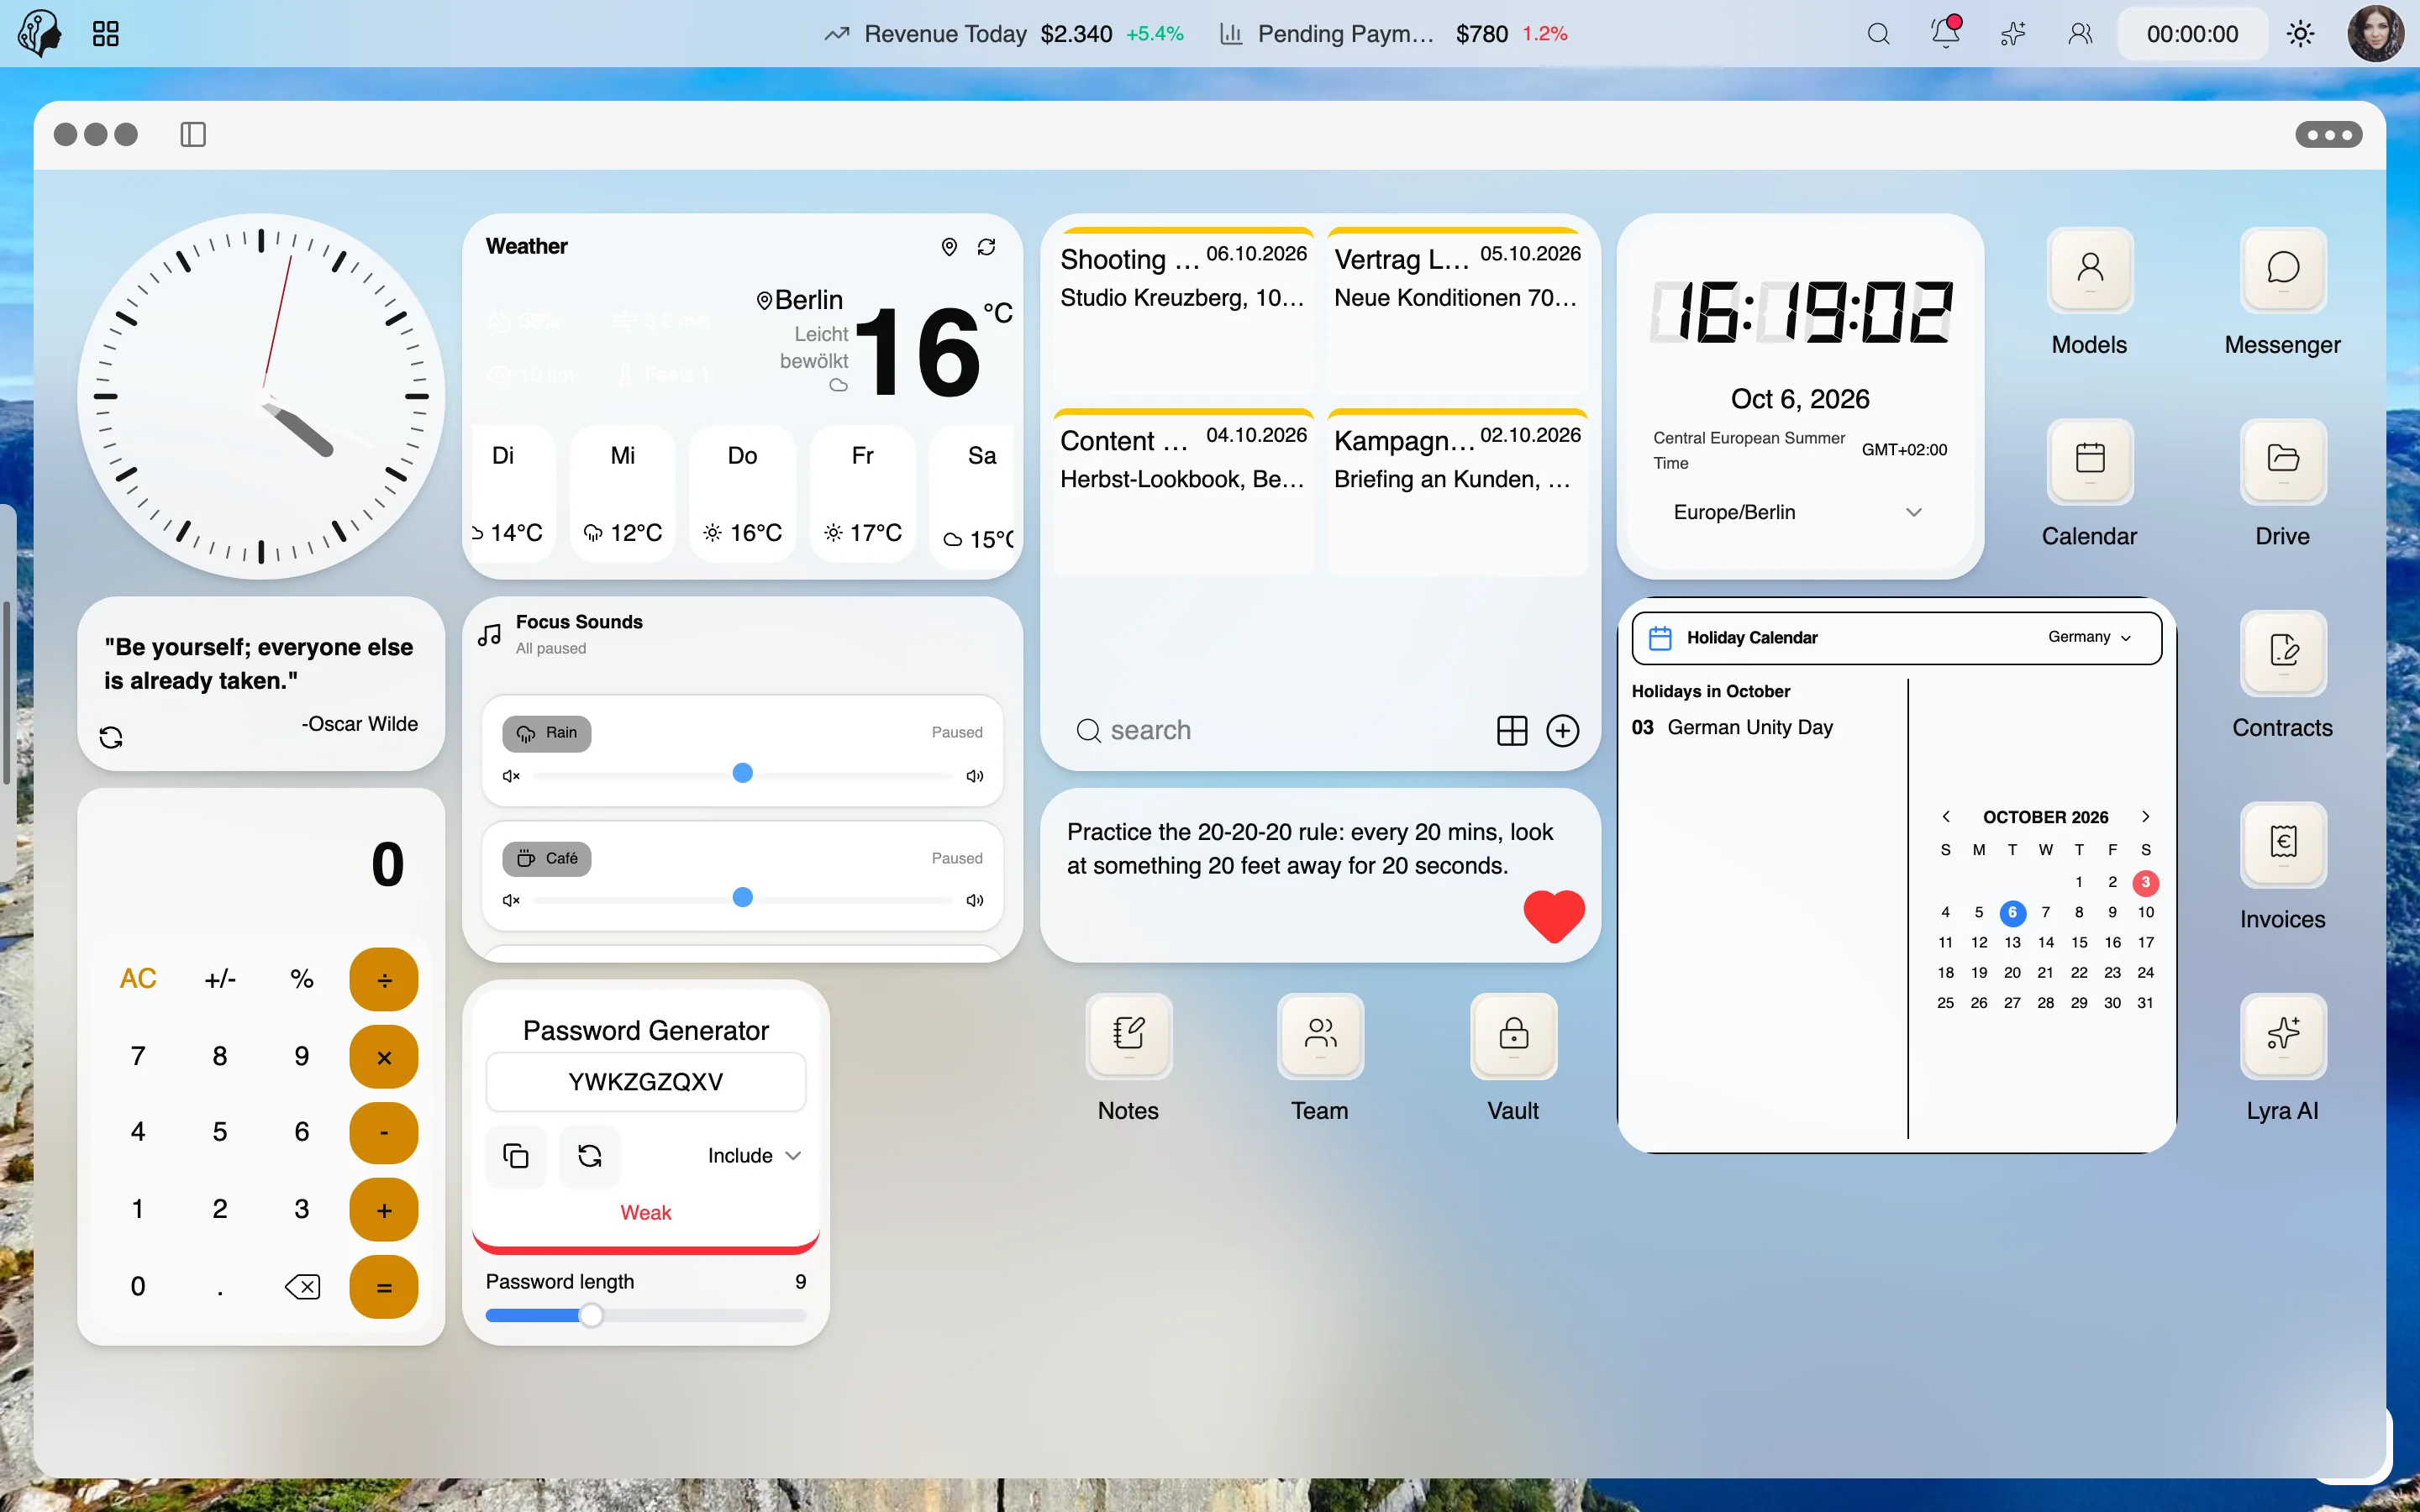Toggle the sidebar panel icon
The image size is (2420, 1512).
coord(193,134)
